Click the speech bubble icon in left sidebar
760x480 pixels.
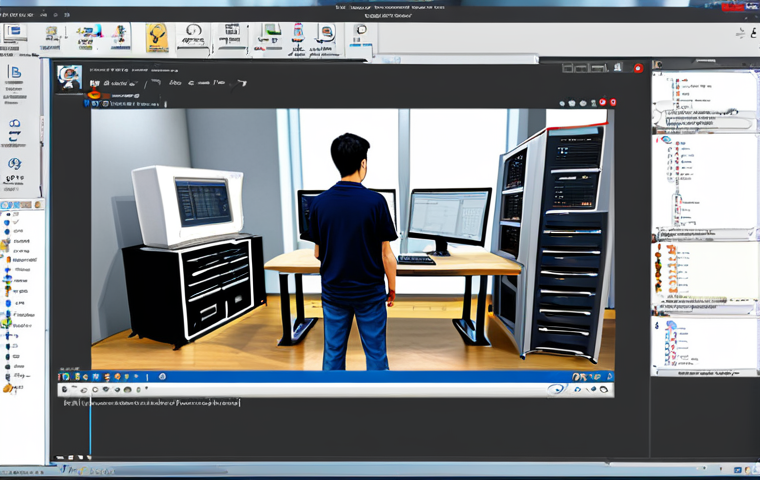[15, 124]
